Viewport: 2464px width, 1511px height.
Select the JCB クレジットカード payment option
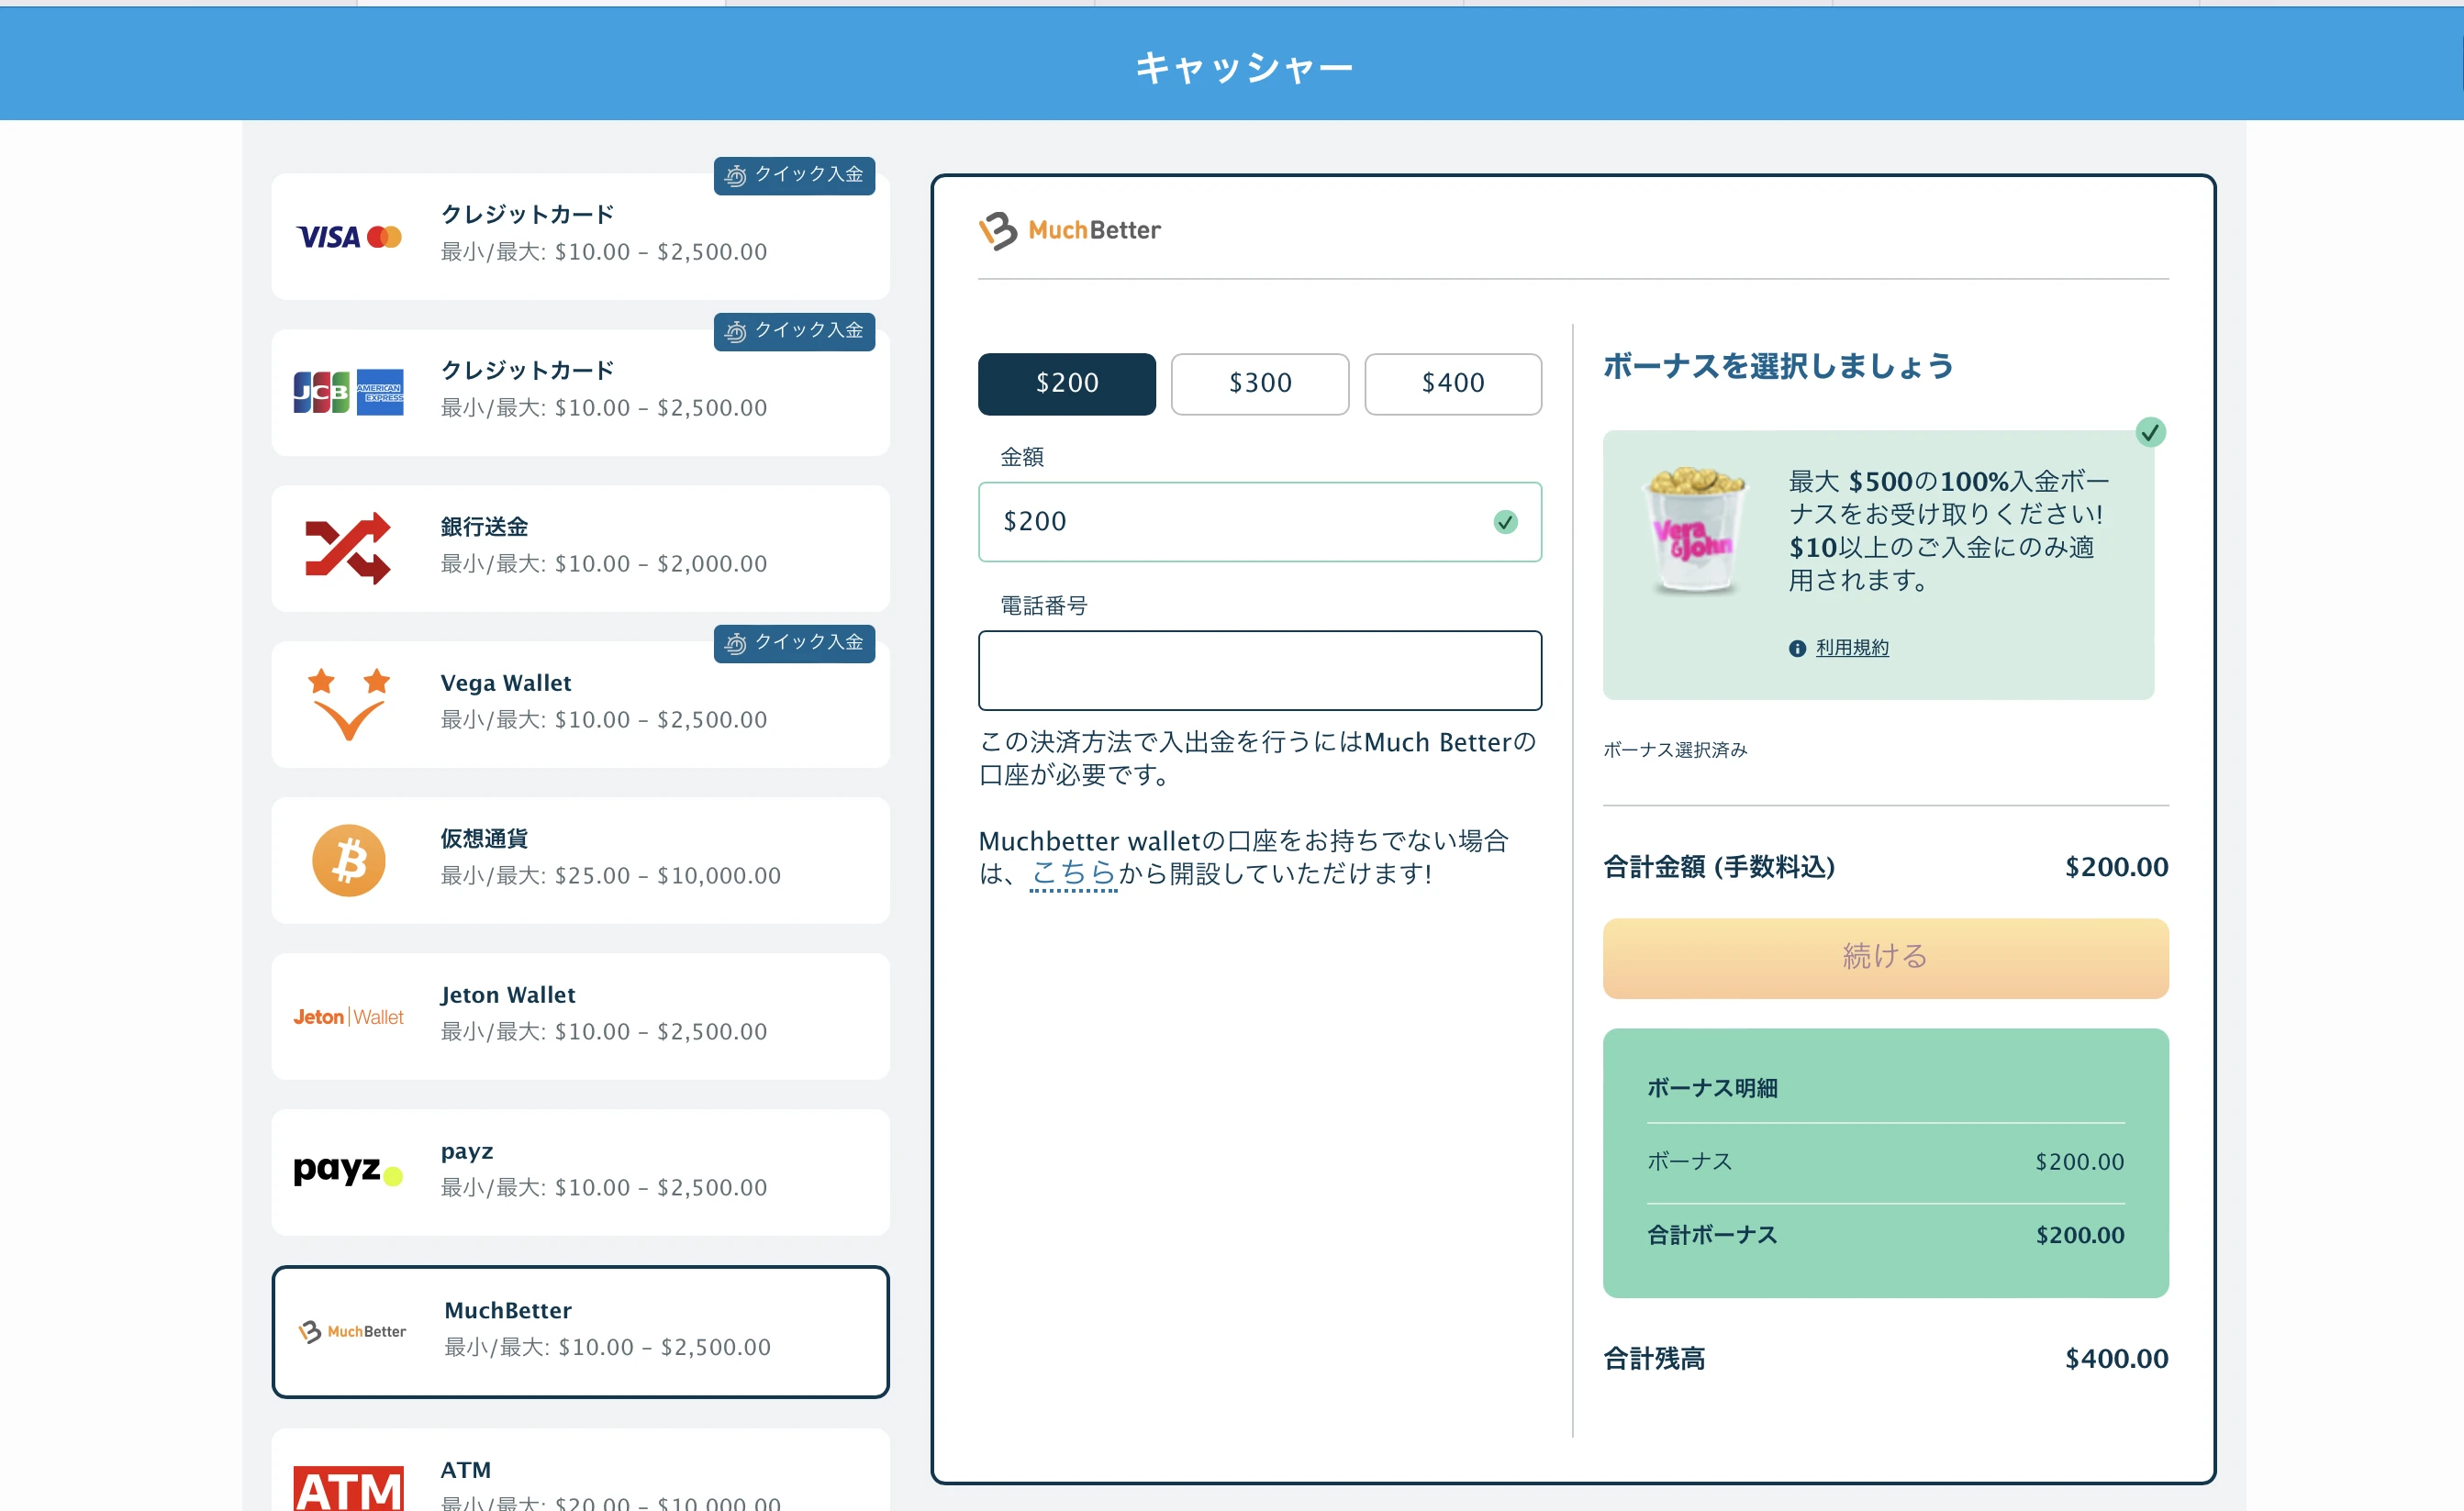tap(580, 392)
